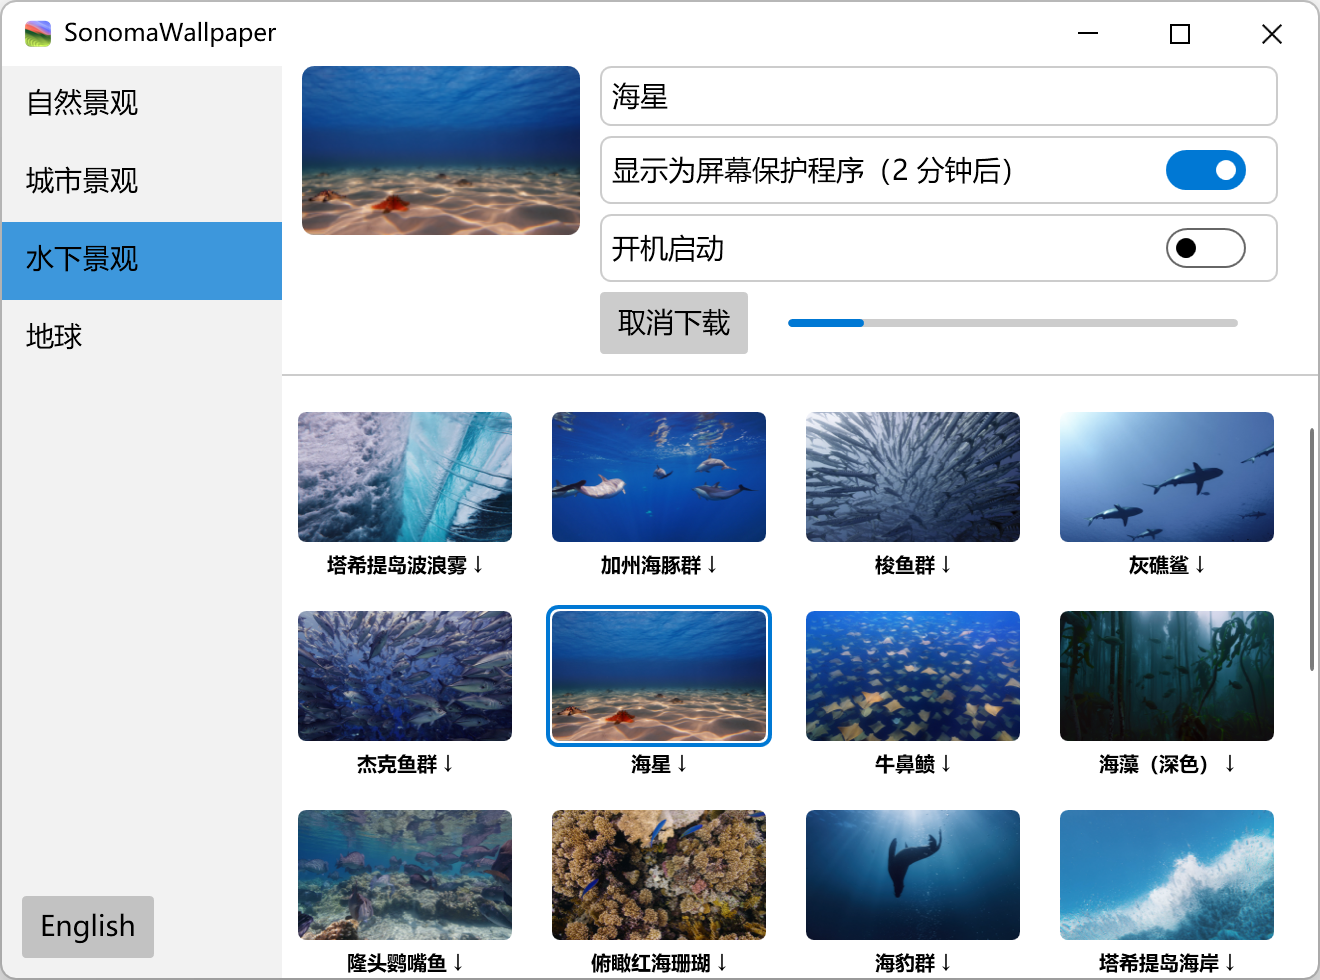Toggle the 显示为屏幕保护程序 switch
This screenshot has width=1320, height=980.
click(1205, 170)
